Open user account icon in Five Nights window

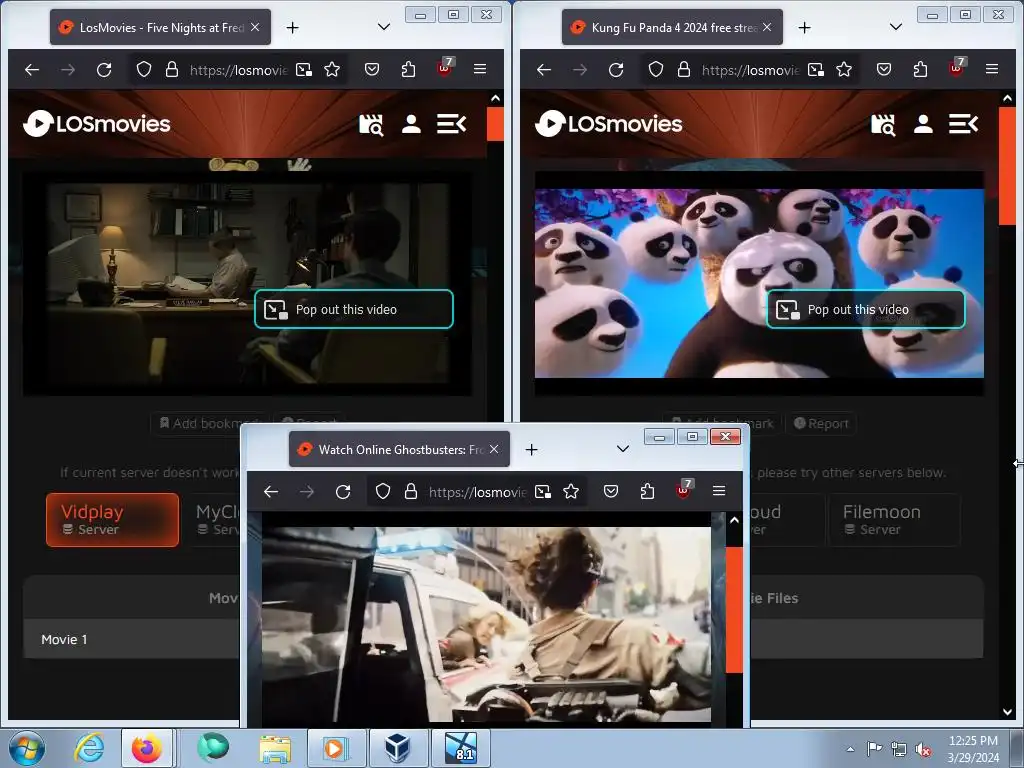click(x=411, y=124)
